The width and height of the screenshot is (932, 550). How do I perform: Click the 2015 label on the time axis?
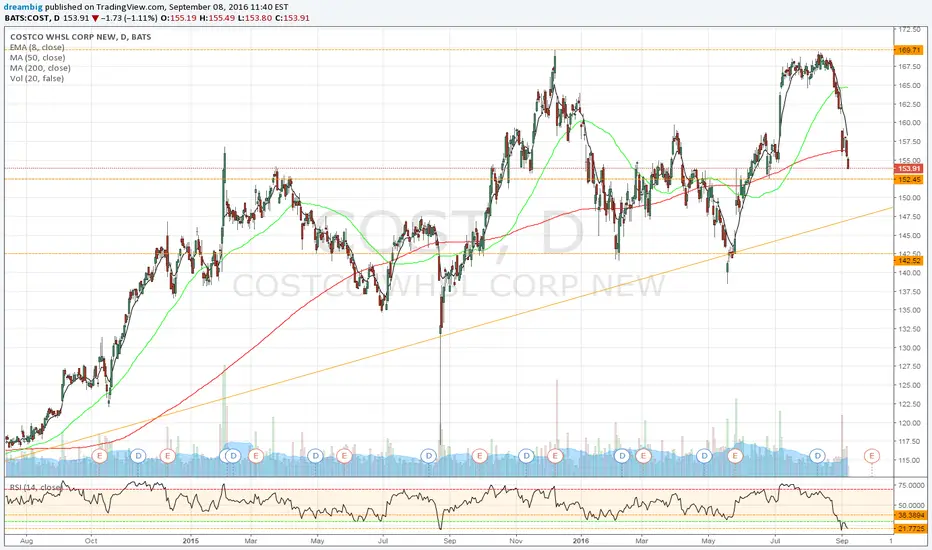[x=191, y=541]
